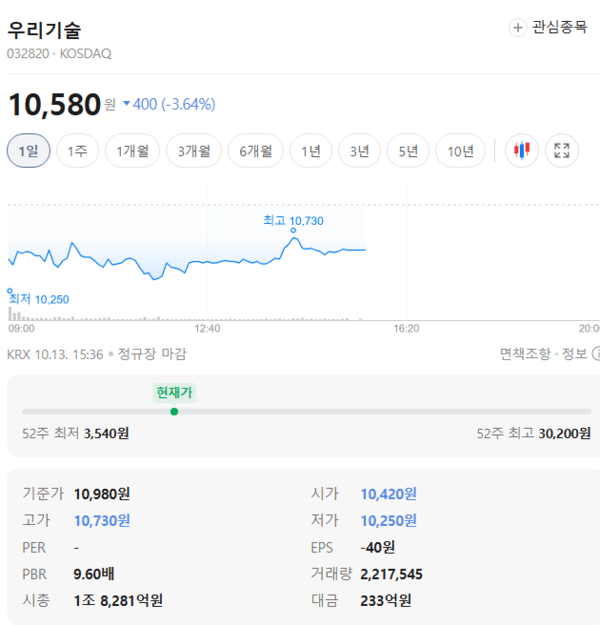Select the 6개월 period tab
600x625 pixels.
[256, 151]
